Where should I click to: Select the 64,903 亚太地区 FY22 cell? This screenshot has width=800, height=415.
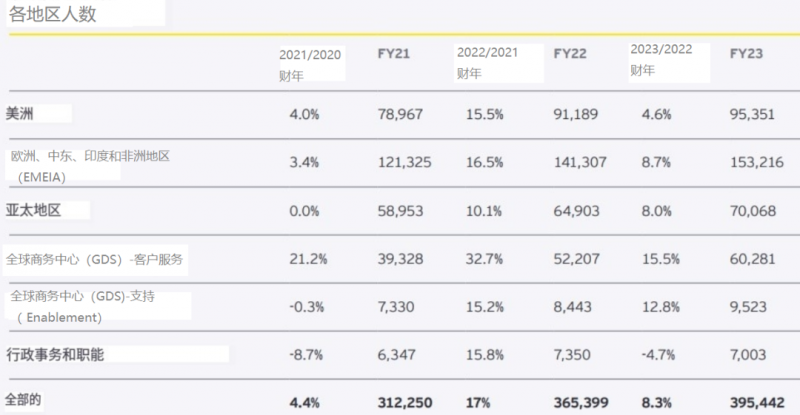574,212
